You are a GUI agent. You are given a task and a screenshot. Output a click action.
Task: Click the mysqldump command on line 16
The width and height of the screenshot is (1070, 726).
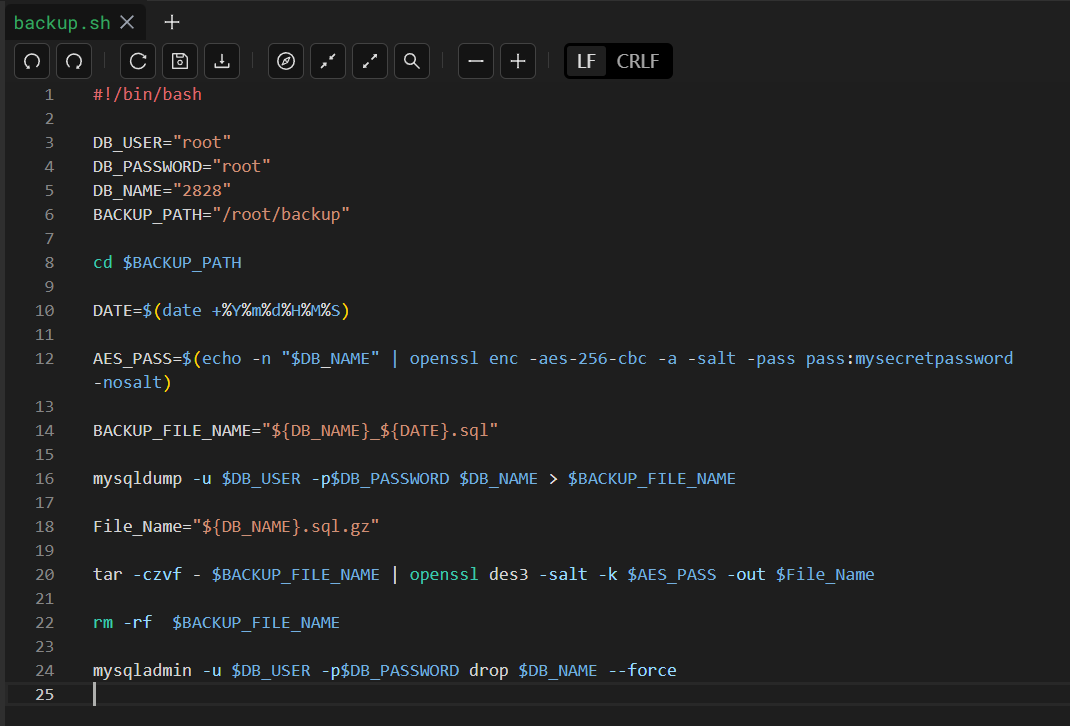coord(137,478)
